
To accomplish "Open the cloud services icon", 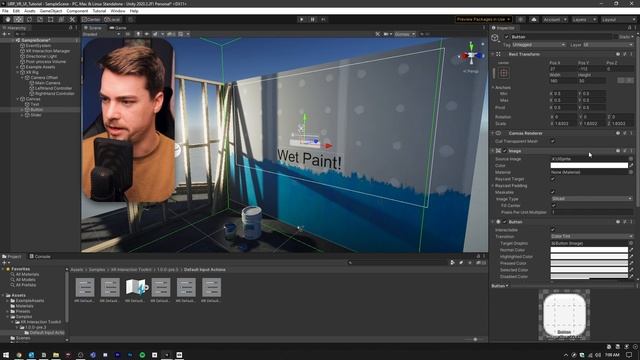I will 533,19.
